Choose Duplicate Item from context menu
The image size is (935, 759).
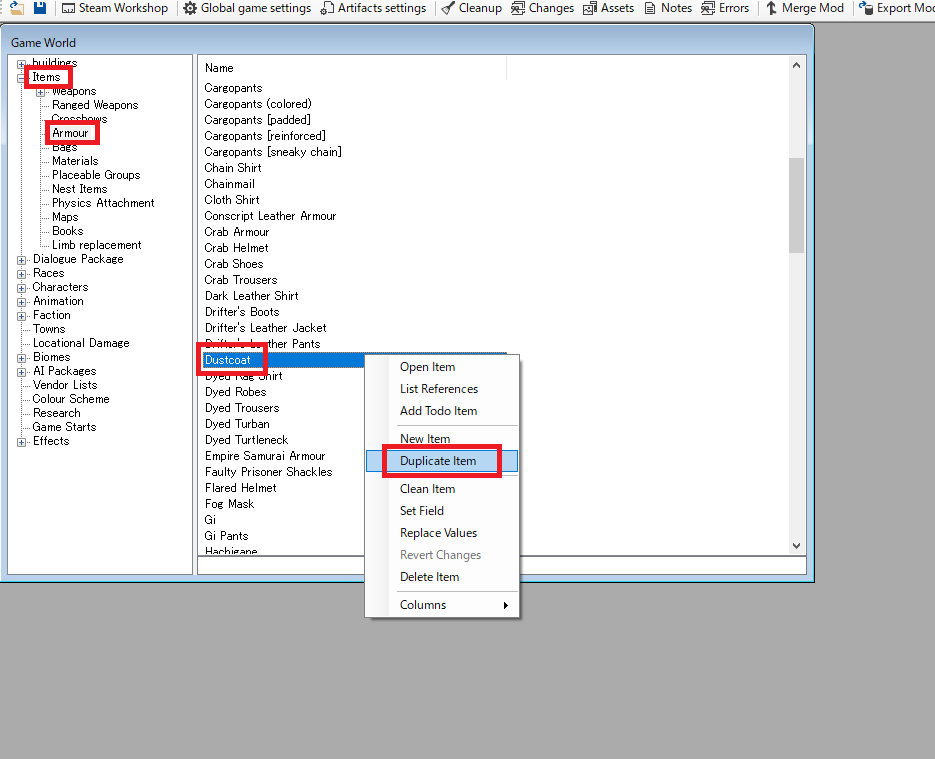[442, 461]
